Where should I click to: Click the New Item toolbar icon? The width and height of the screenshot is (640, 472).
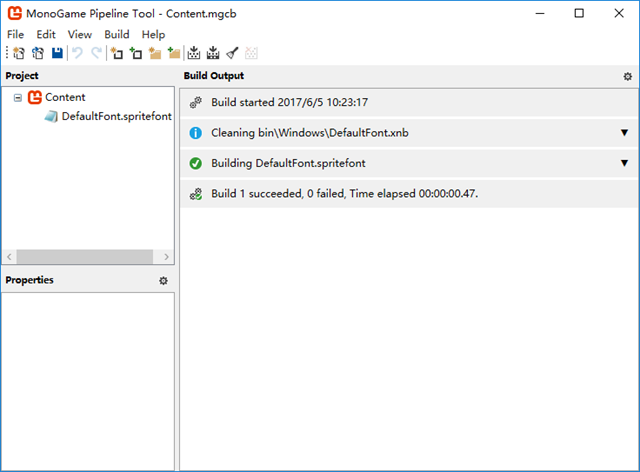(x=116, y=53)
